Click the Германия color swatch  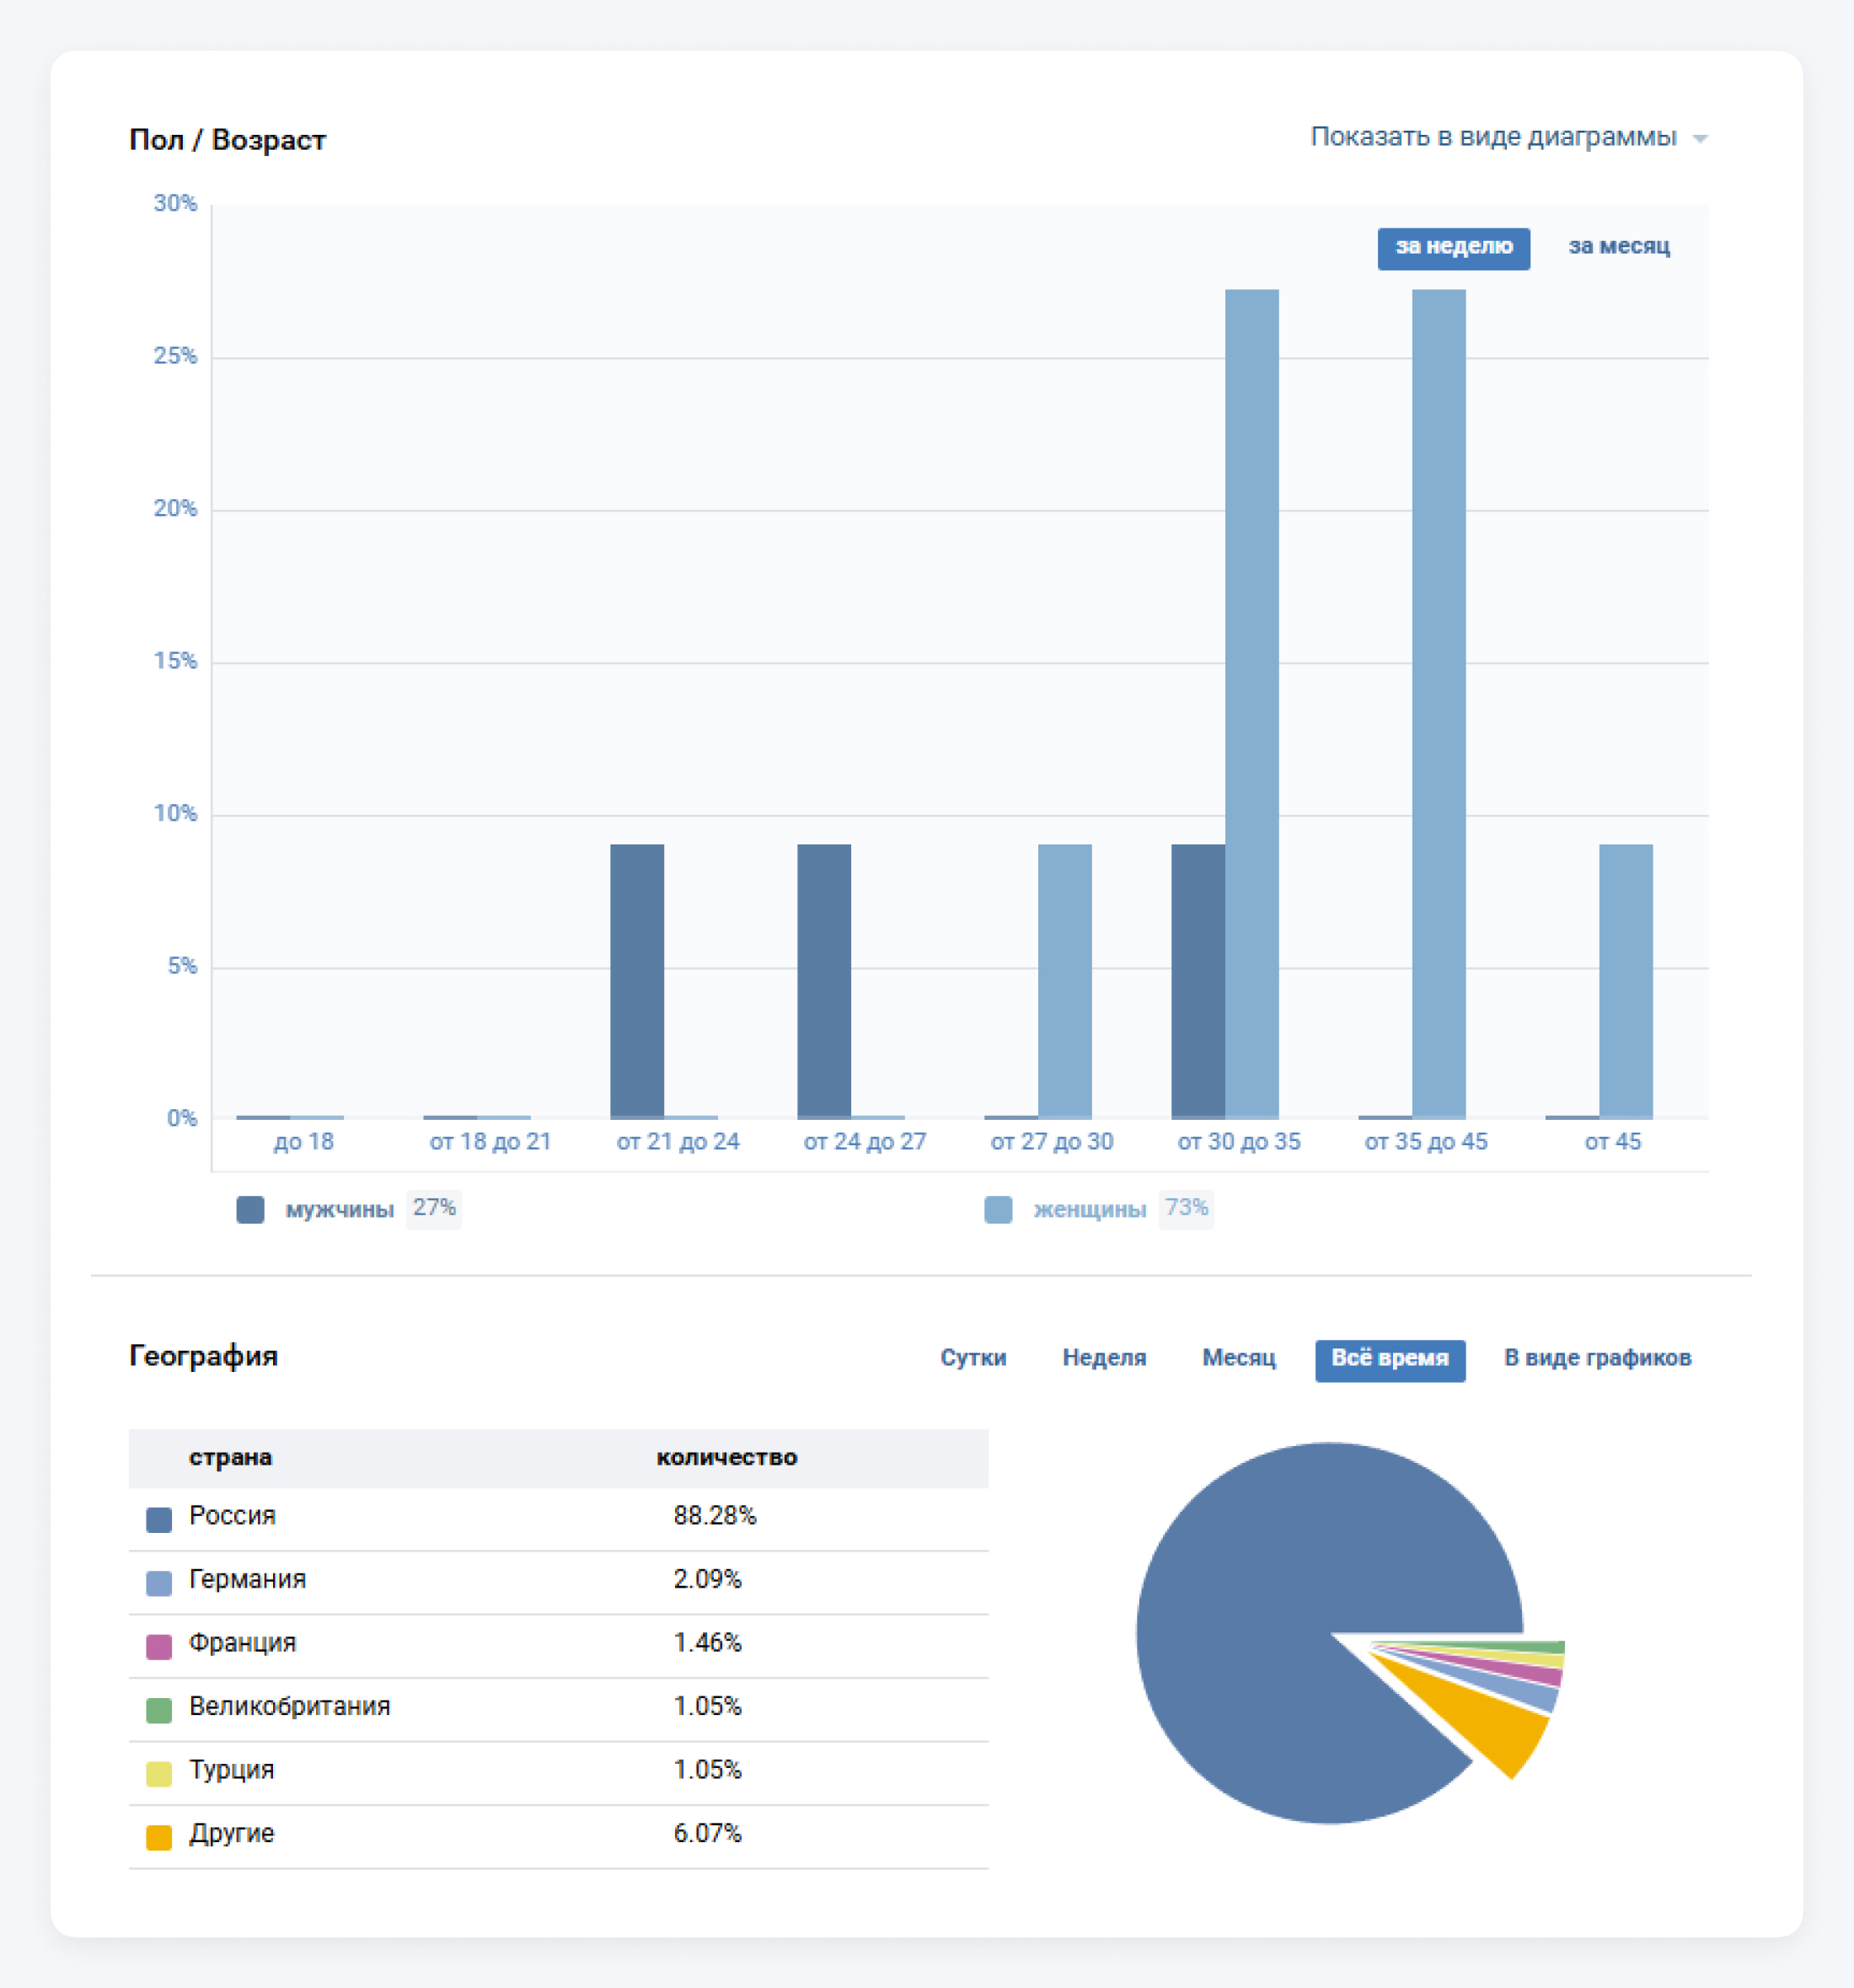[158, 1583]
